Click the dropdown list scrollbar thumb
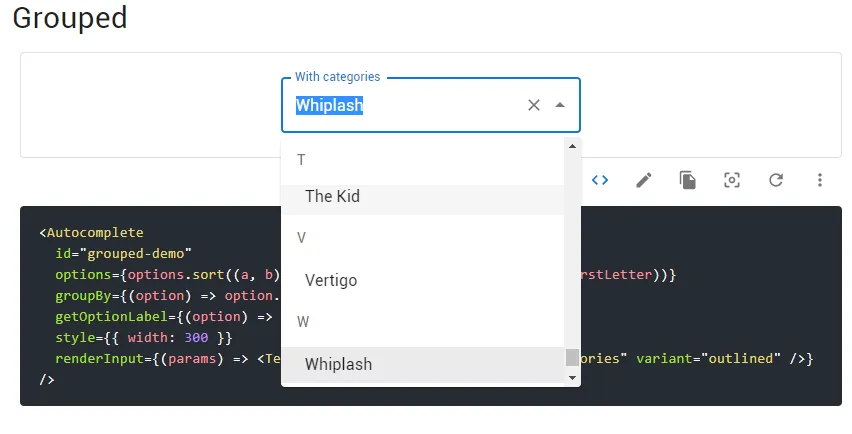This screenshot has height=434, width=852. [x=572, y=358]
